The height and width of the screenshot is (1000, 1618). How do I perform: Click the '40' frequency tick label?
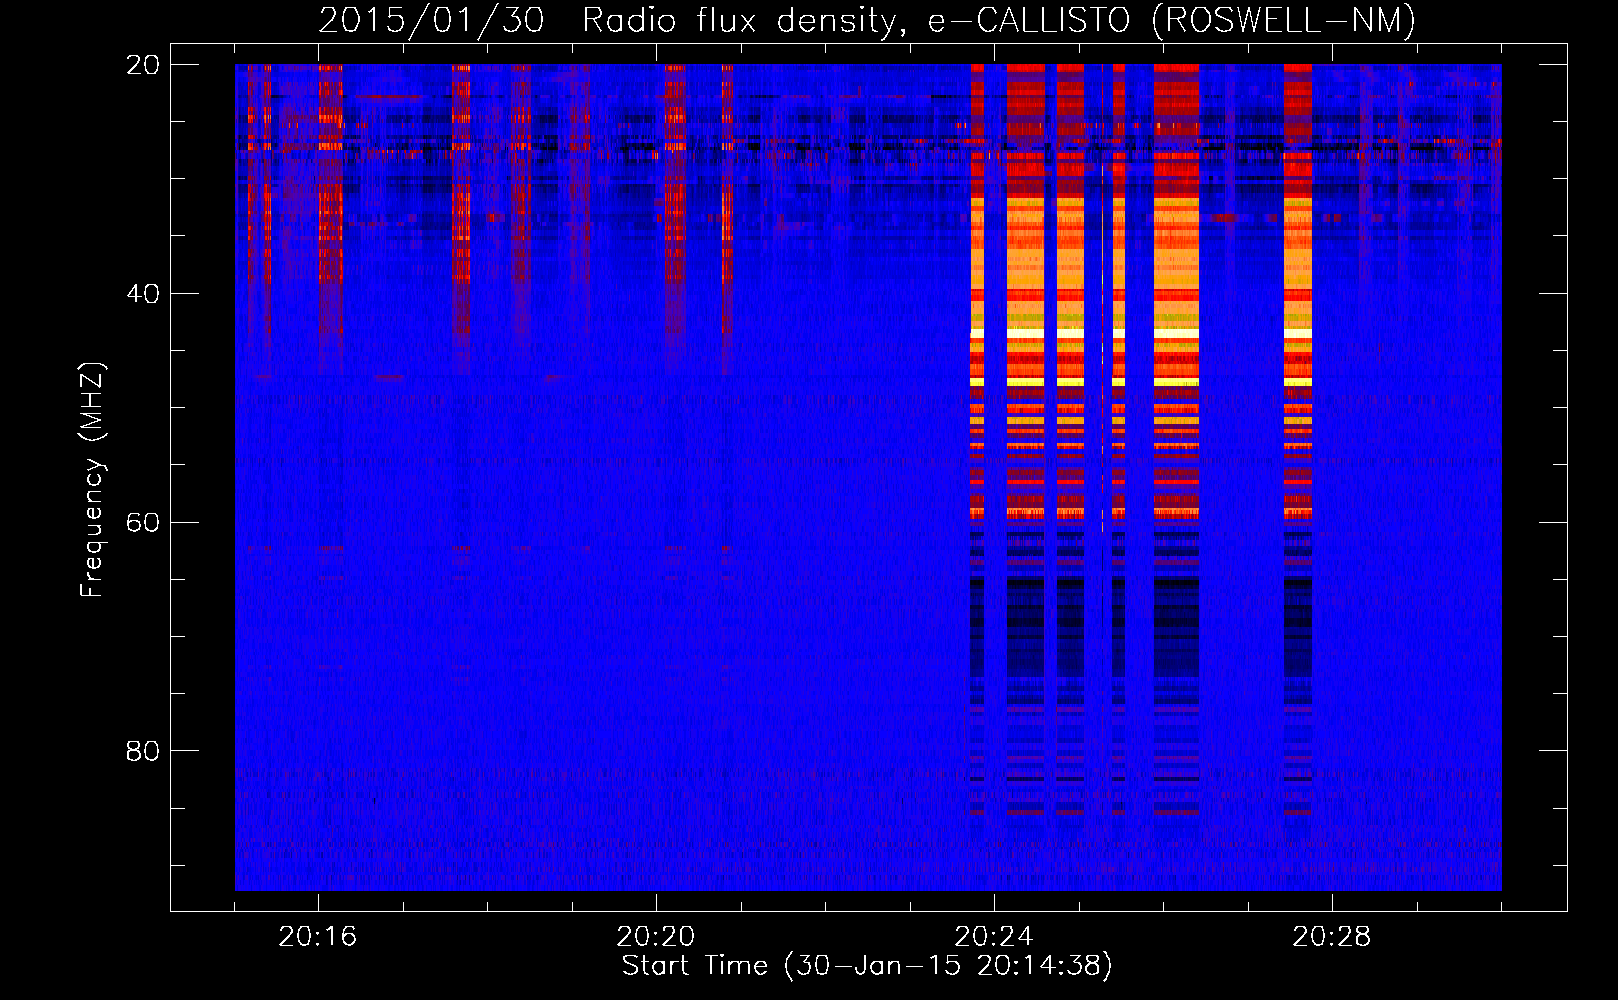pos(142,294)
